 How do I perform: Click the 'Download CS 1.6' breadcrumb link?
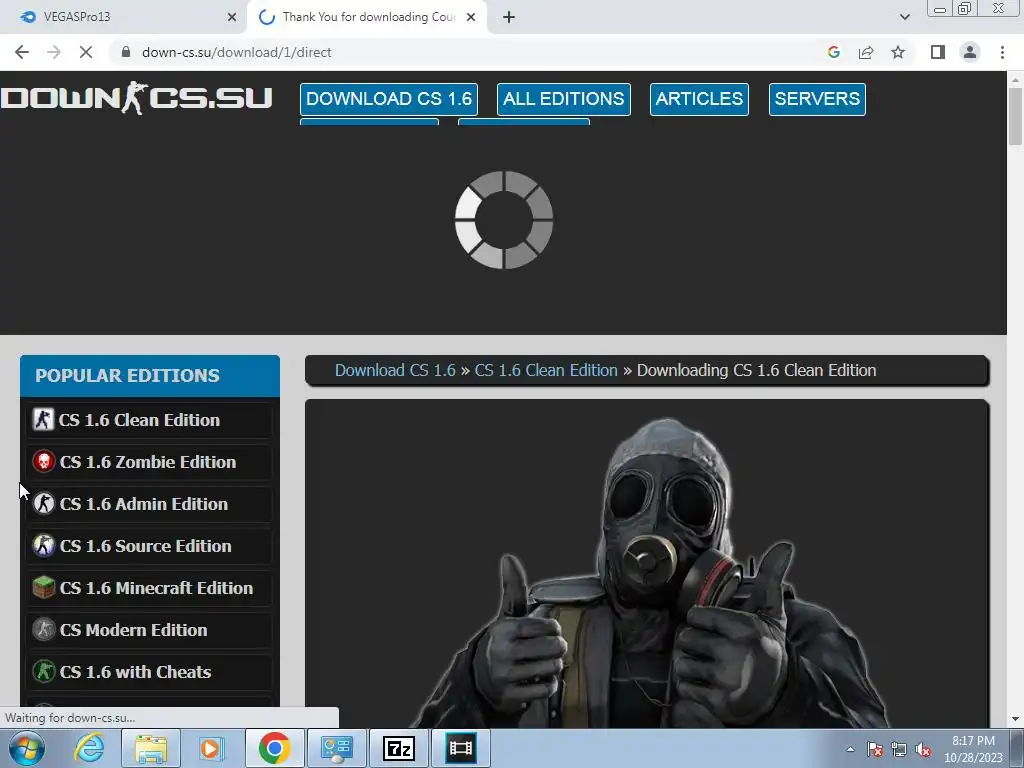coord(395,370)
